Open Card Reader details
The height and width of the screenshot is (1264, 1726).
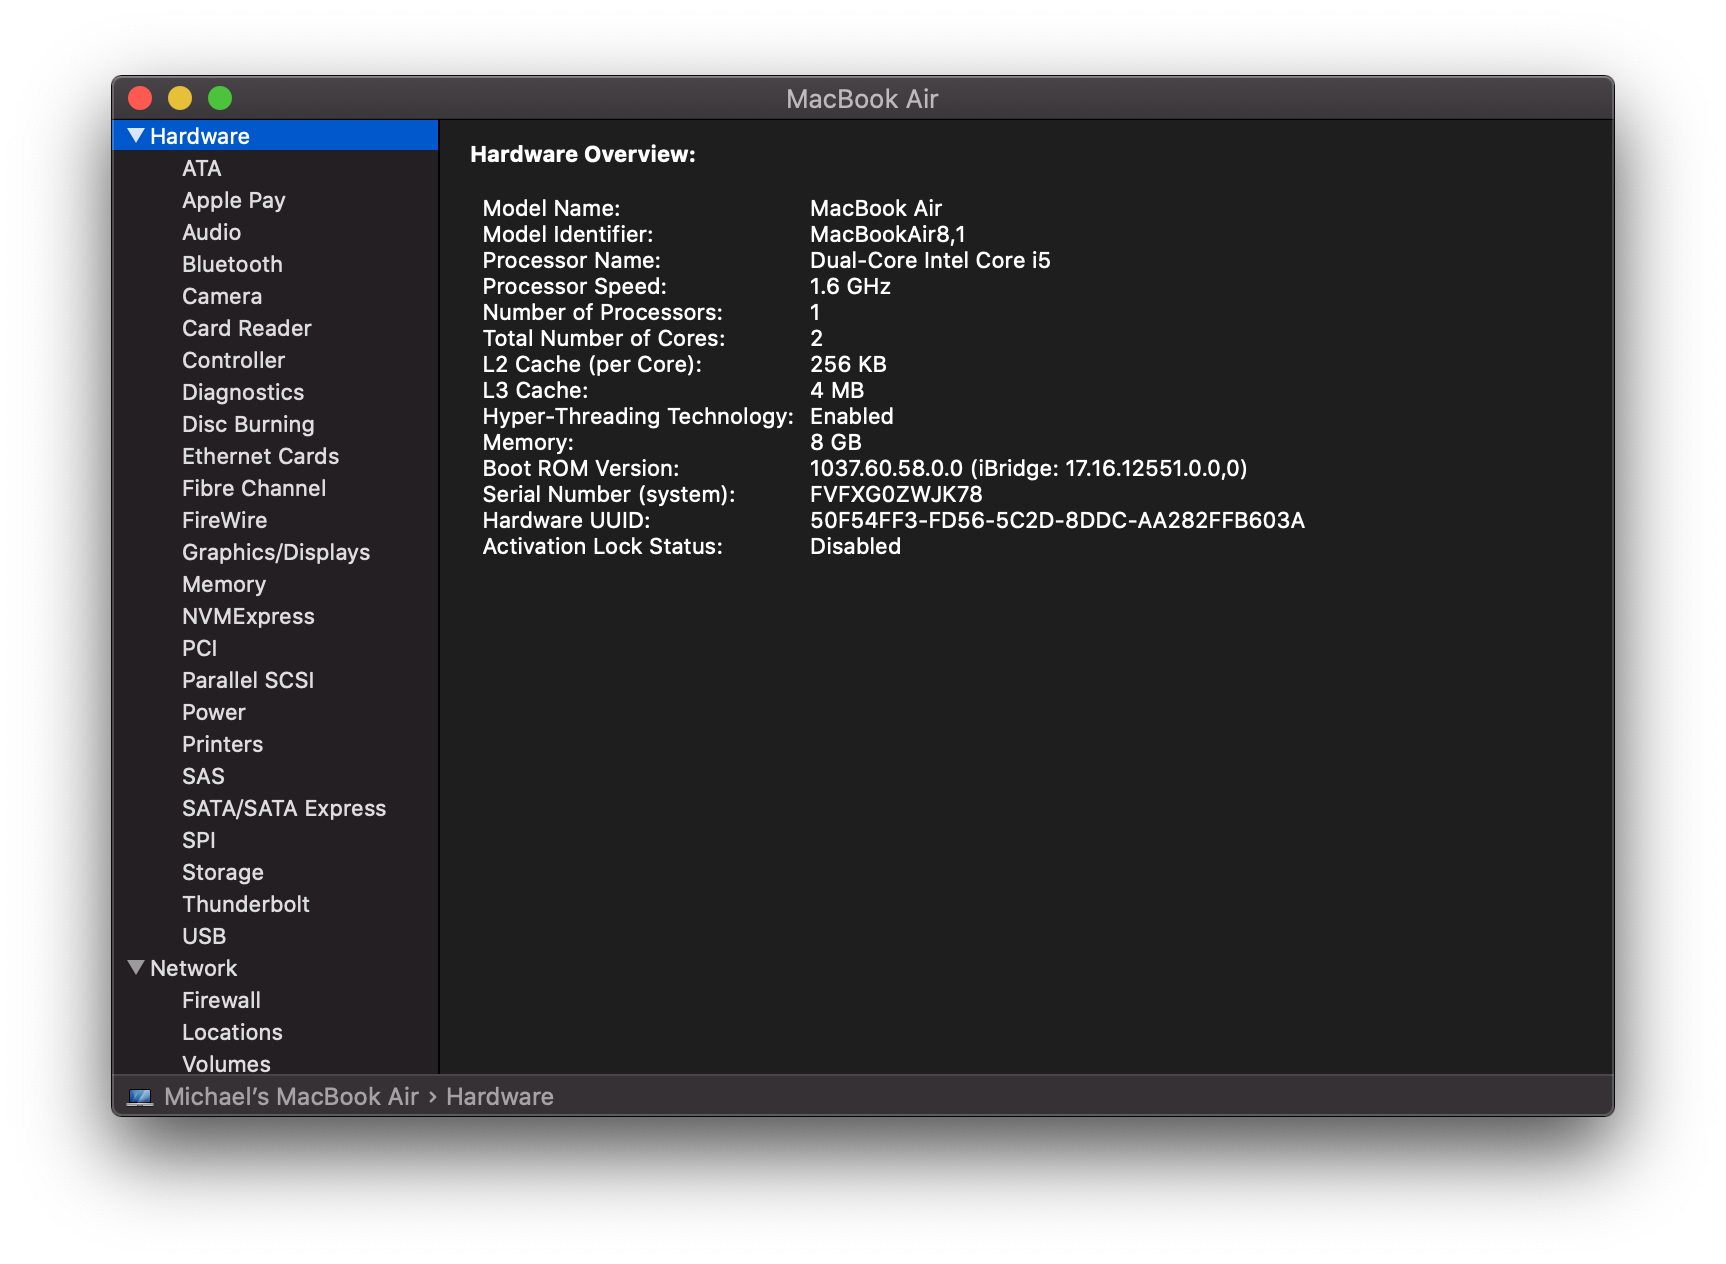tap(247, 328)
